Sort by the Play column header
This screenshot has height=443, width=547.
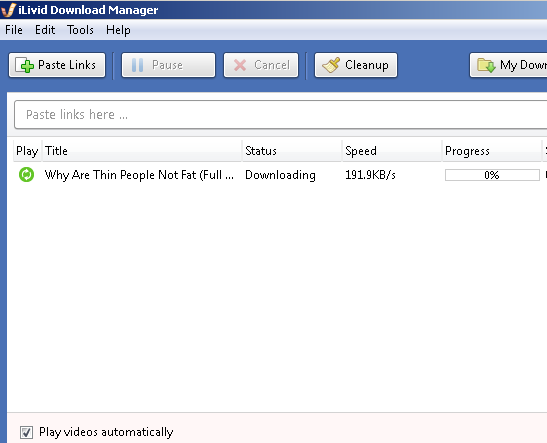tap(27, 151)
